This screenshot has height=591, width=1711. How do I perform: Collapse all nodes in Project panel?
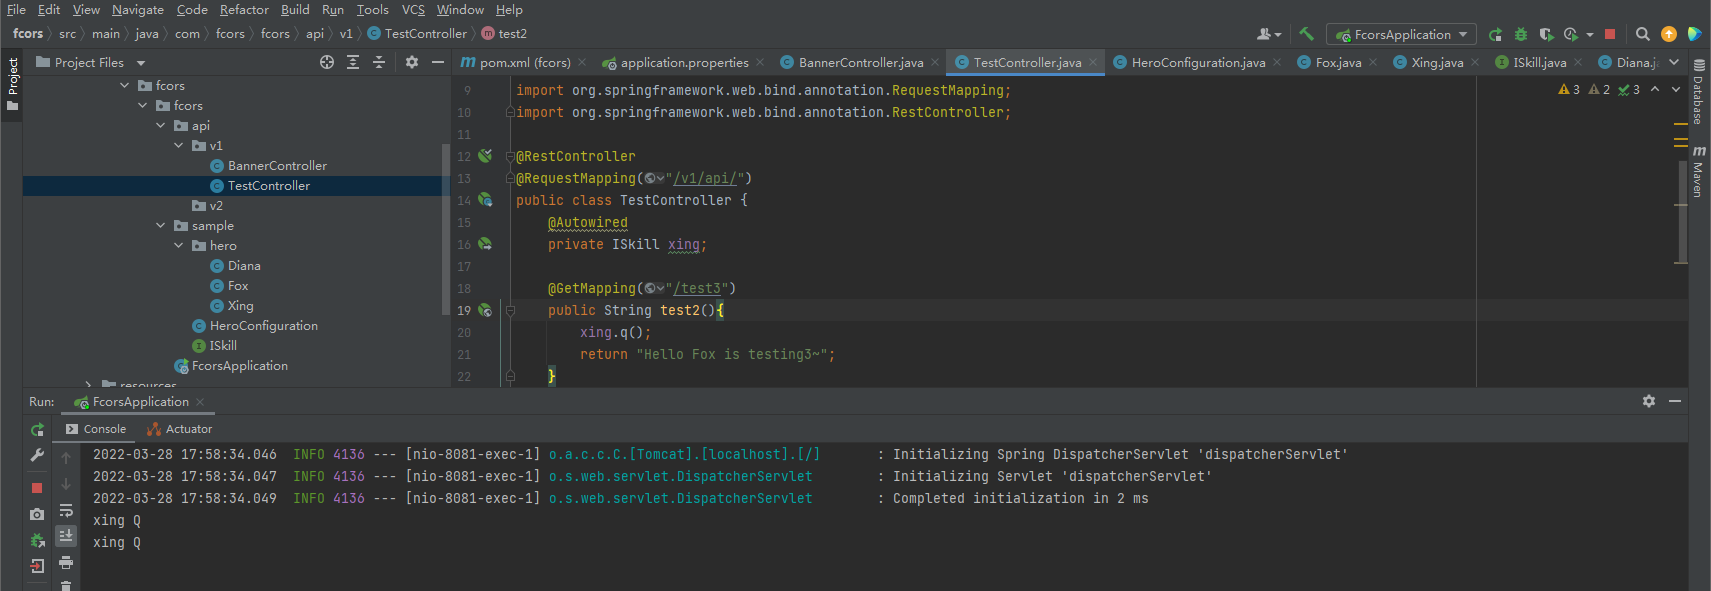[x=379, y=62]
